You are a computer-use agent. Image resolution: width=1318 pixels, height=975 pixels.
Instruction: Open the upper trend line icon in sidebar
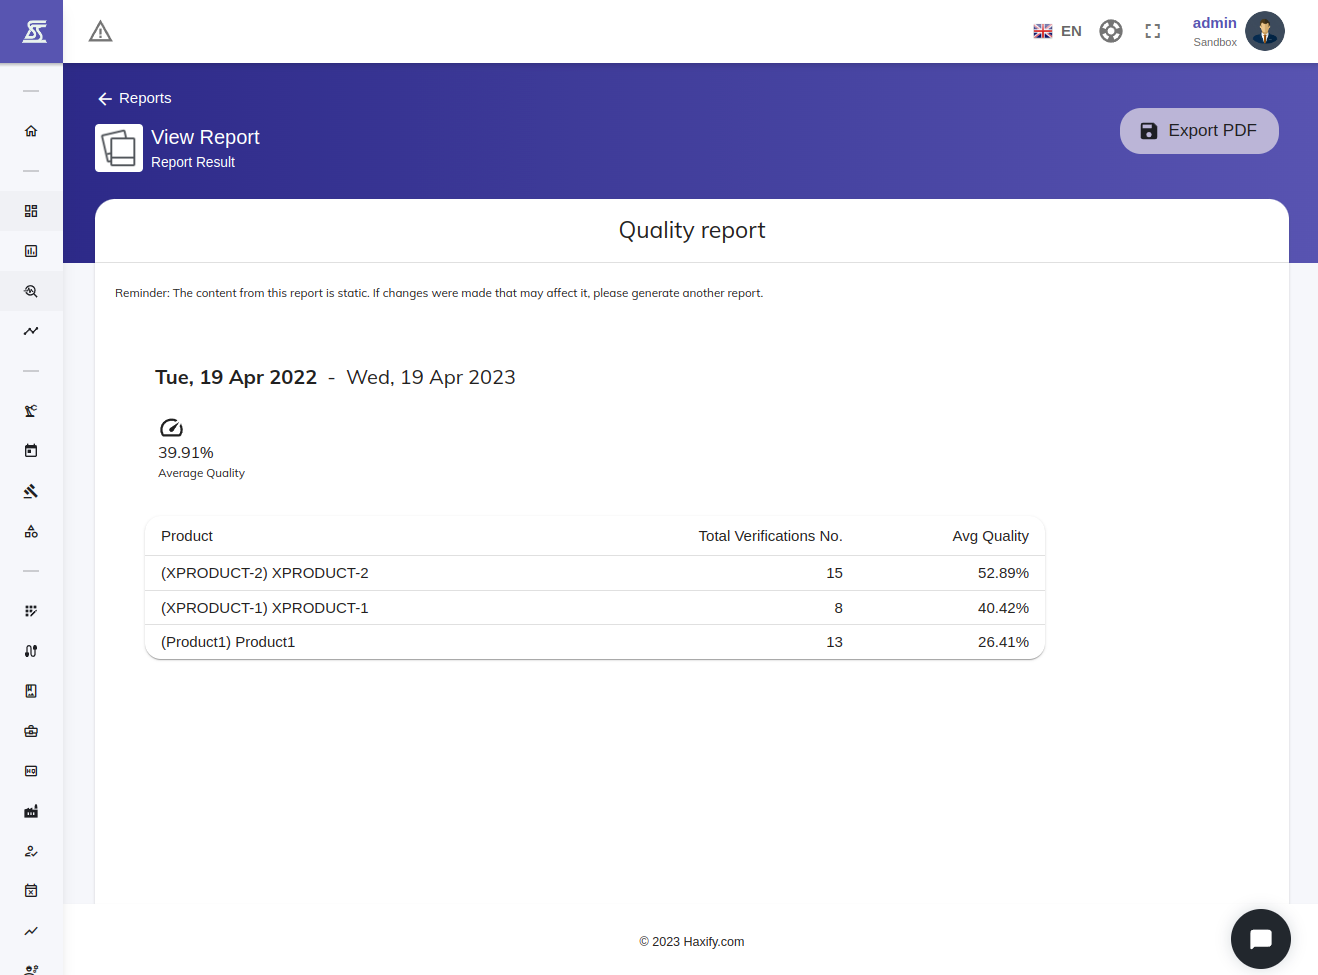31,331
